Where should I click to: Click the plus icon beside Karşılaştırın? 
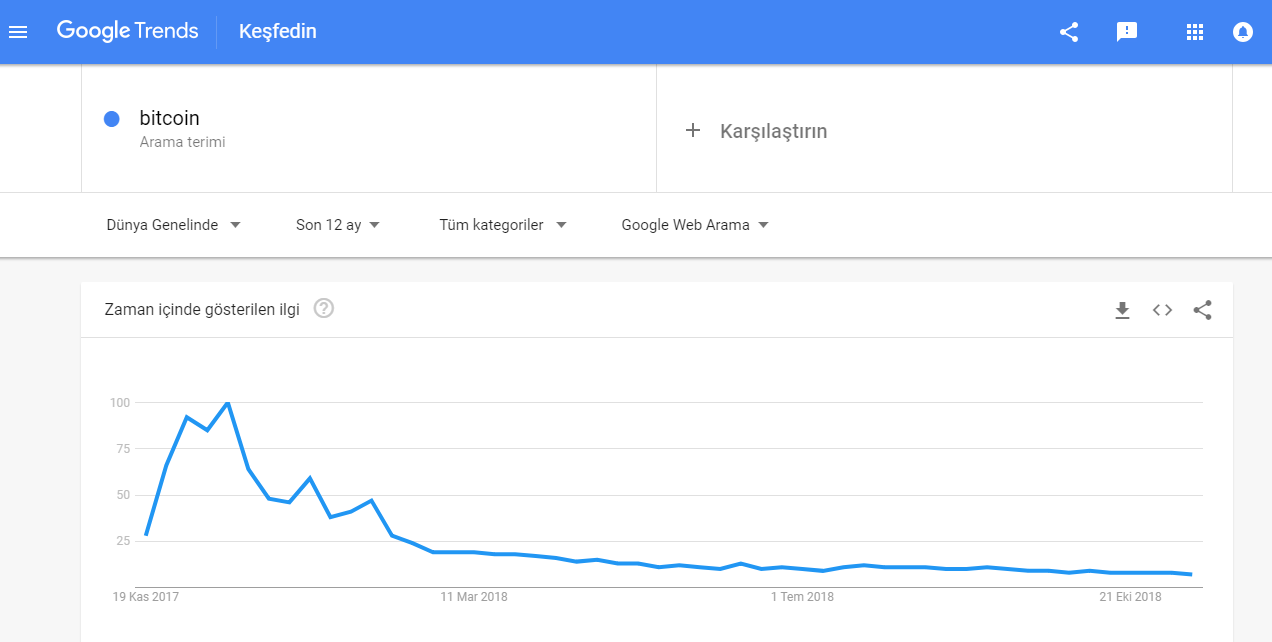pyautogui.click(x=693, y=130)
